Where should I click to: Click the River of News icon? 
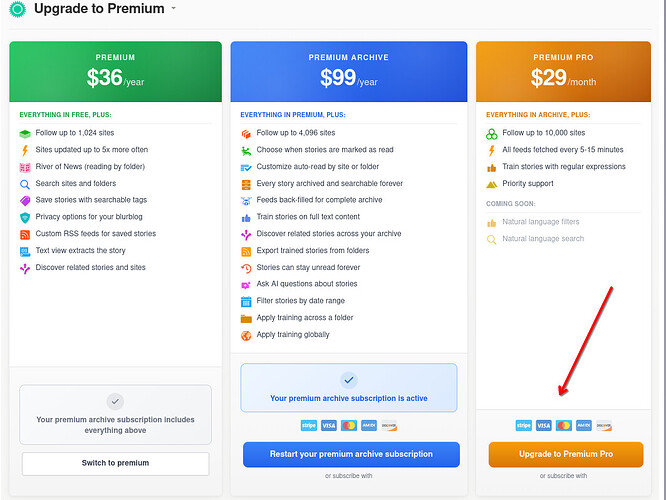(x=25, y=167)
